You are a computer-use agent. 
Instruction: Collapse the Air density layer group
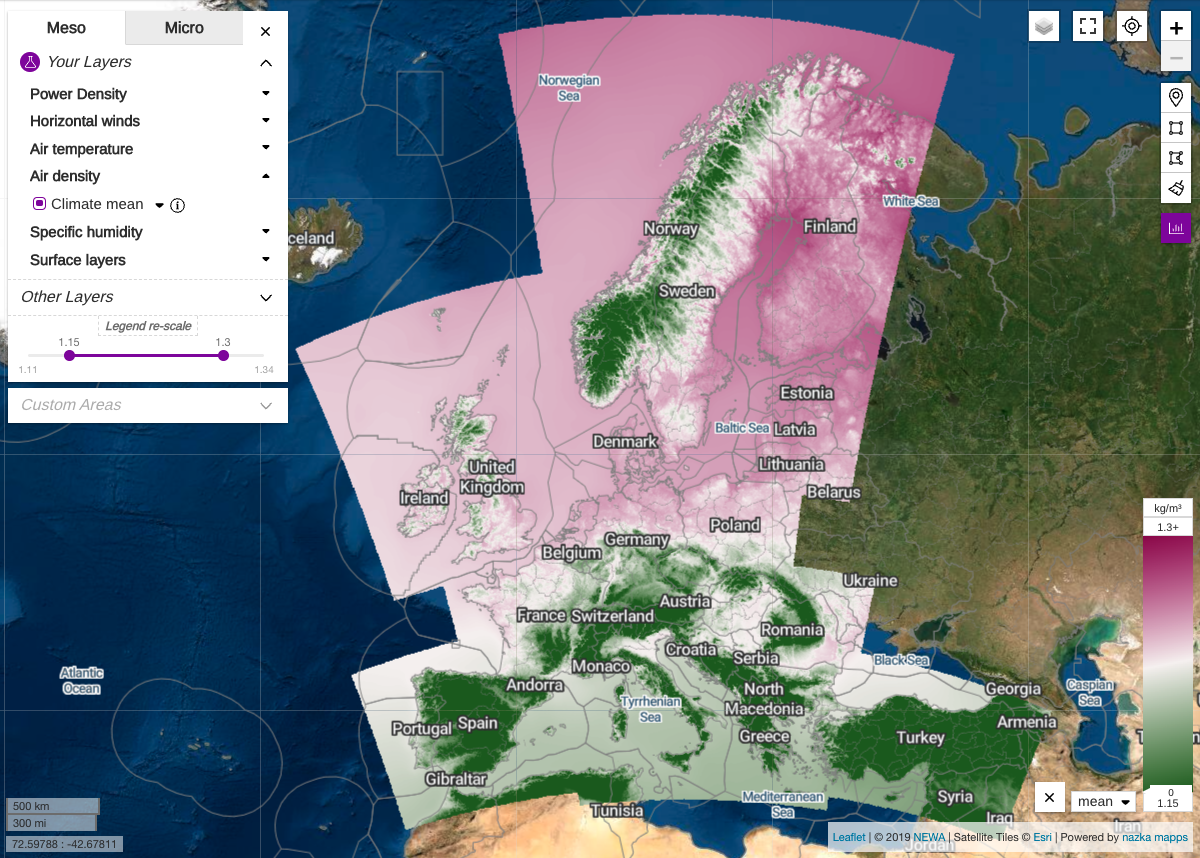(266, 176)
